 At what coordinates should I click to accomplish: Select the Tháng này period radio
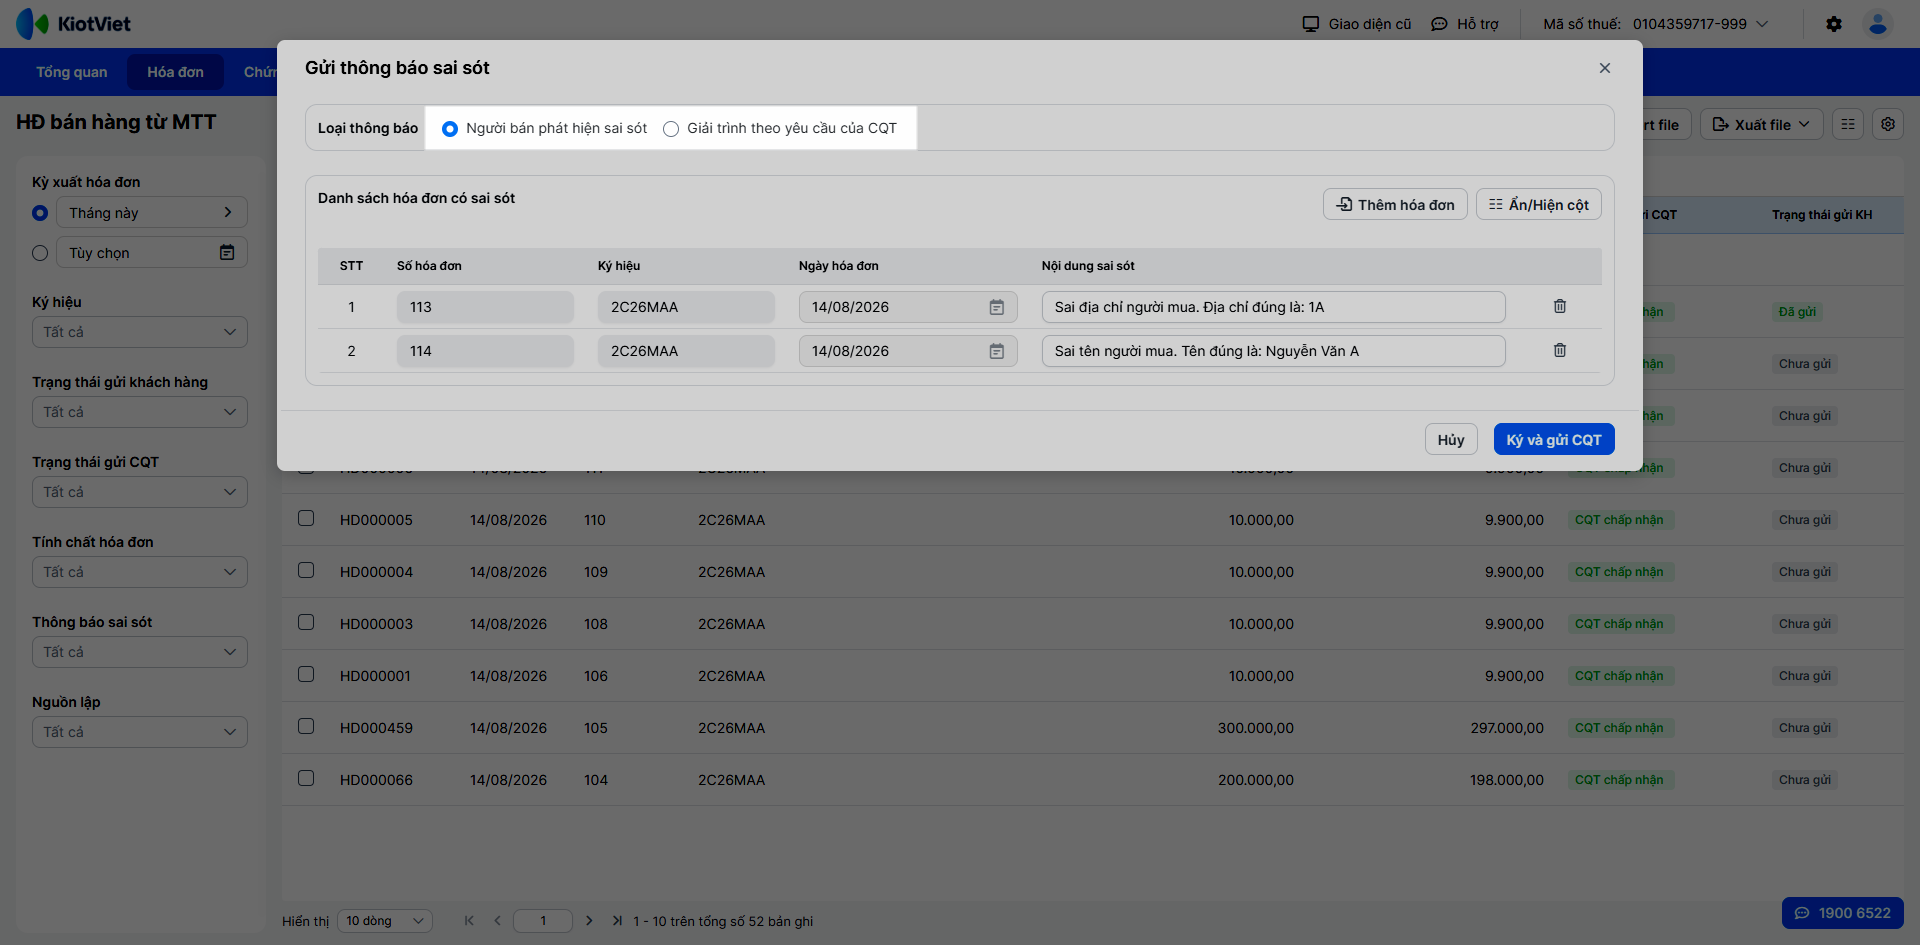pos(40,213)
